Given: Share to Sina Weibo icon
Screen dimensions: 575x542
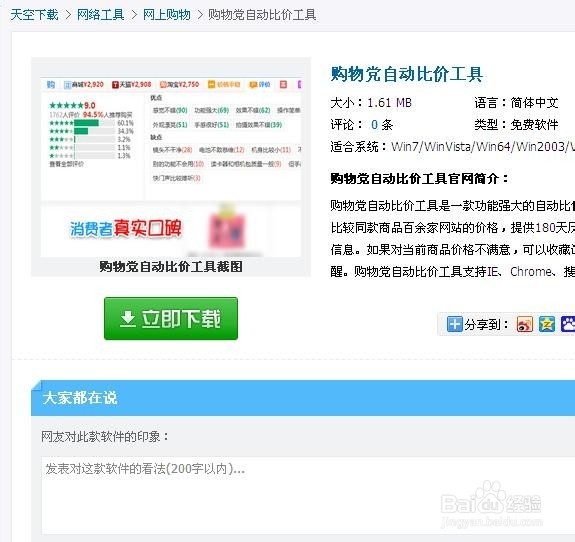Looking at the screenshot, I should click(524, 324).
